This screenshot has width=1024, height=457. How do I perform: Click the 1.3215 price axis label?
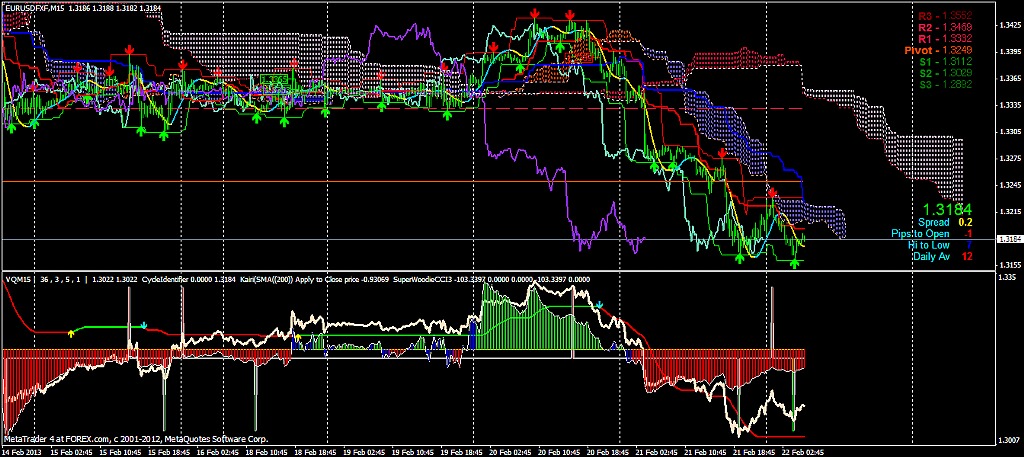(x=1010, y=212)
